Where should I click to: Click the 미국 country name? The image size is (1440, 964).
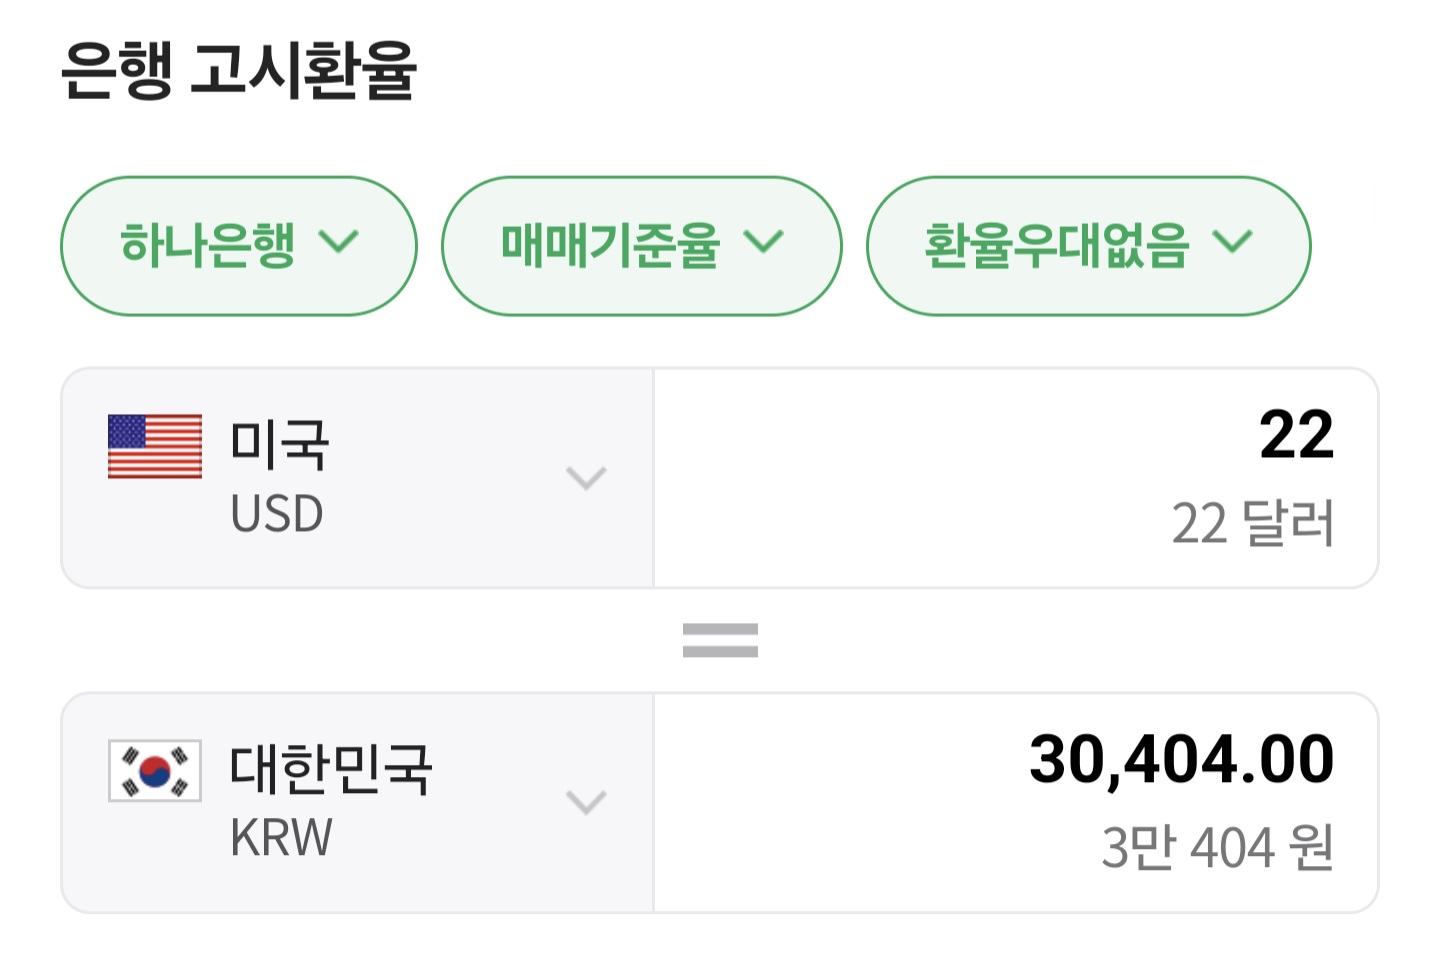pyautogui.click(x=279, y=445)
